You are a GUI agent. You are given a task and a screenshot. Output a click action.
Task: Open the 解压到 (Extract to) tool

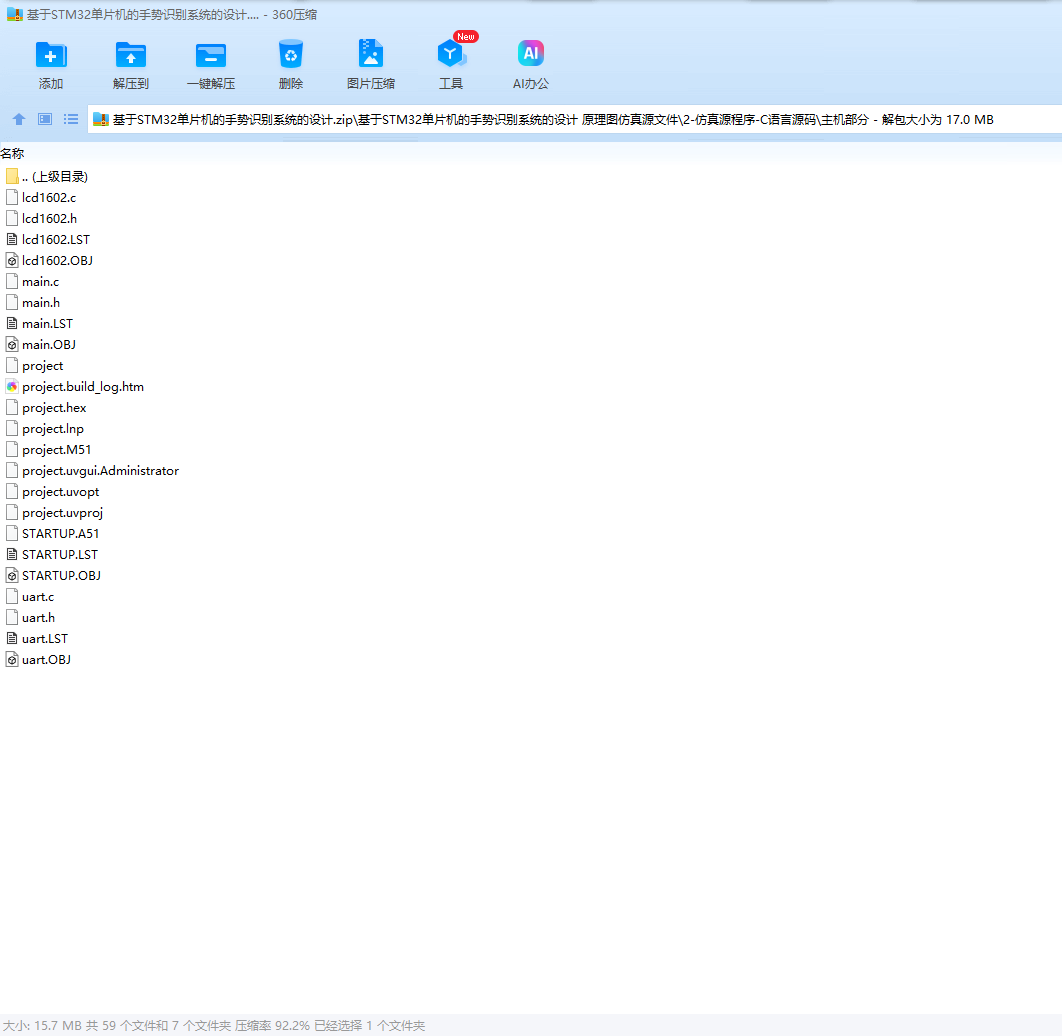click(131, 55)
